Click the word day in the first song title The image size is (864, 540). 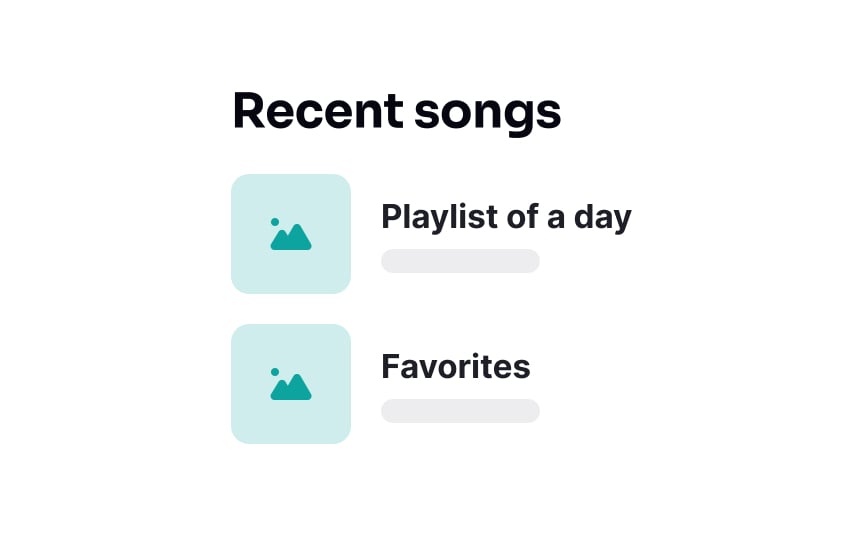(x=603, y=218)
